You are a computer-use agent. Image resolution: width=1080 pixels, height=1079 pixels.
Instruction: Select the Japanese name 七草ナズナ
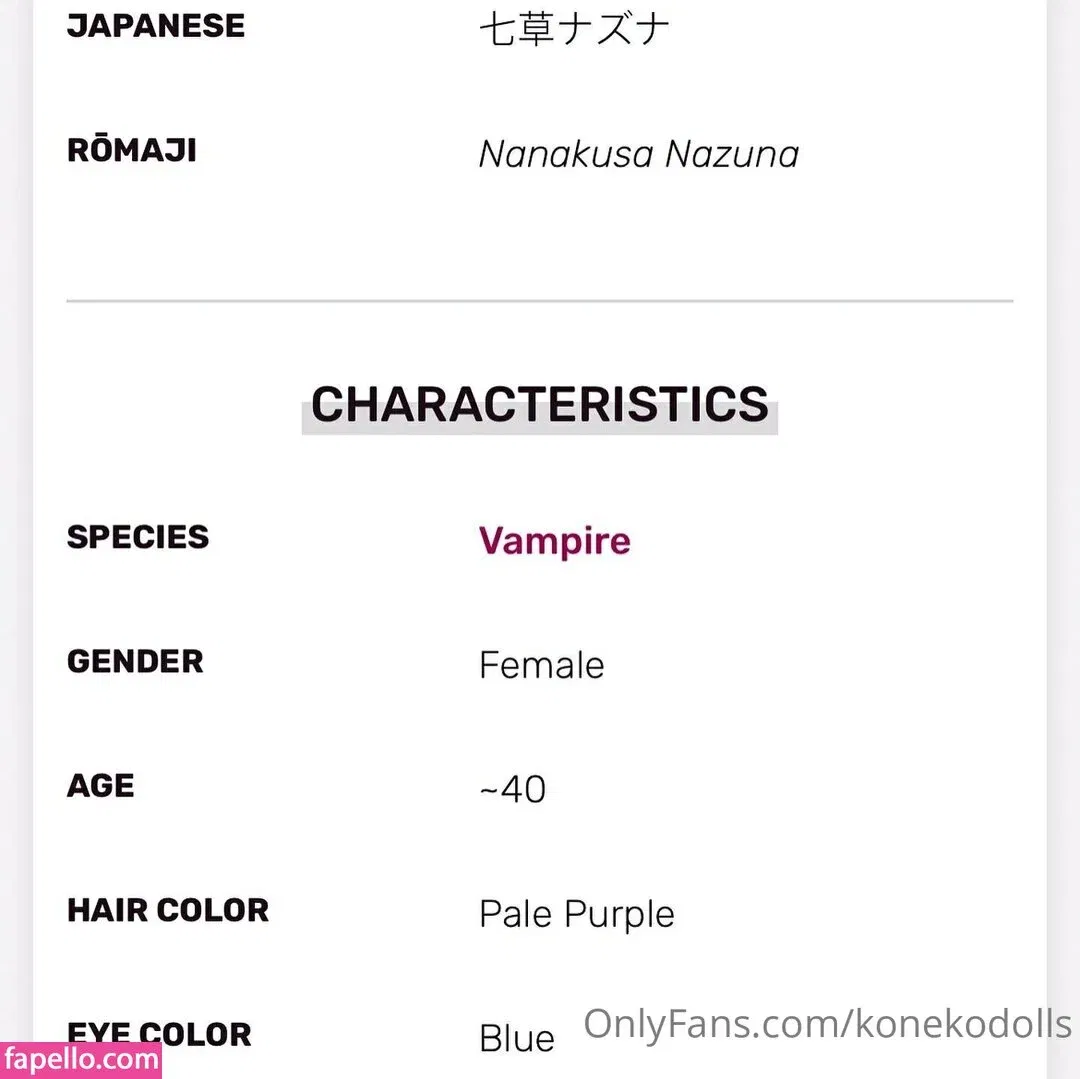574,29
